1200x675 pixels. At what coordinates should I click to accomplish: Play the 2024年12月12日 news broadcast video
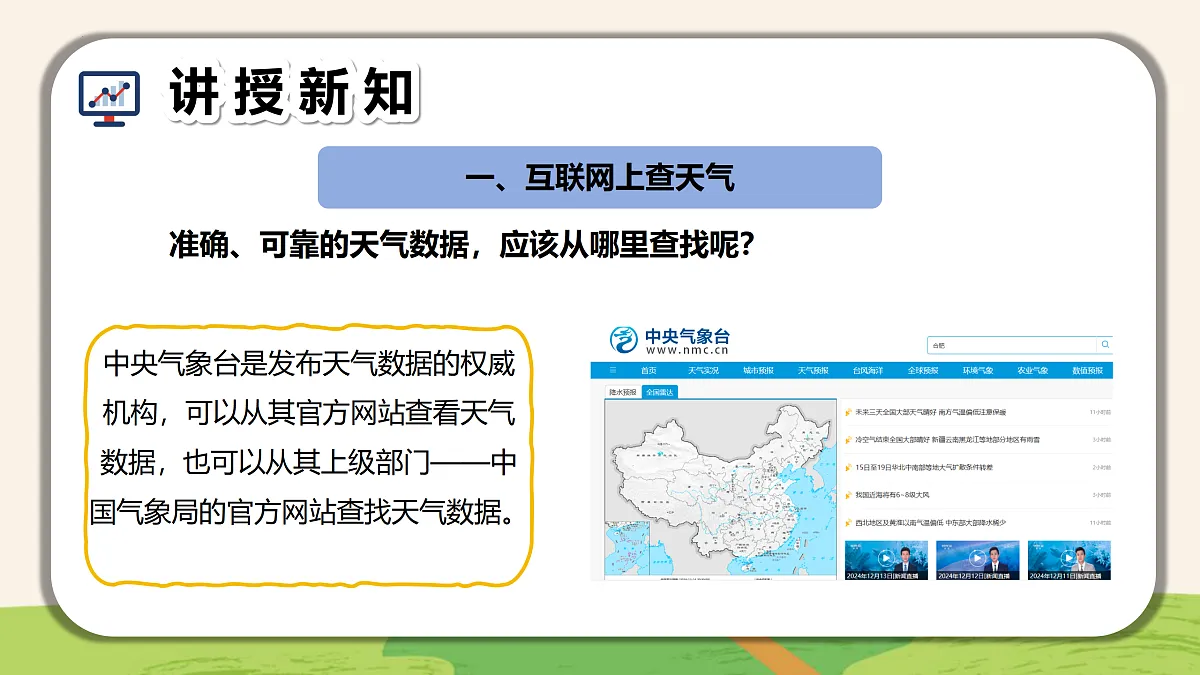977,560
